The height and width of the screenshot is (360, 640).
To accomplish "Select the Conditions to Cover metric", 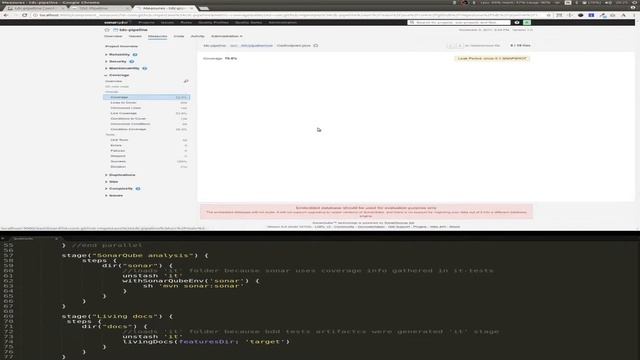I will point(147,118).
